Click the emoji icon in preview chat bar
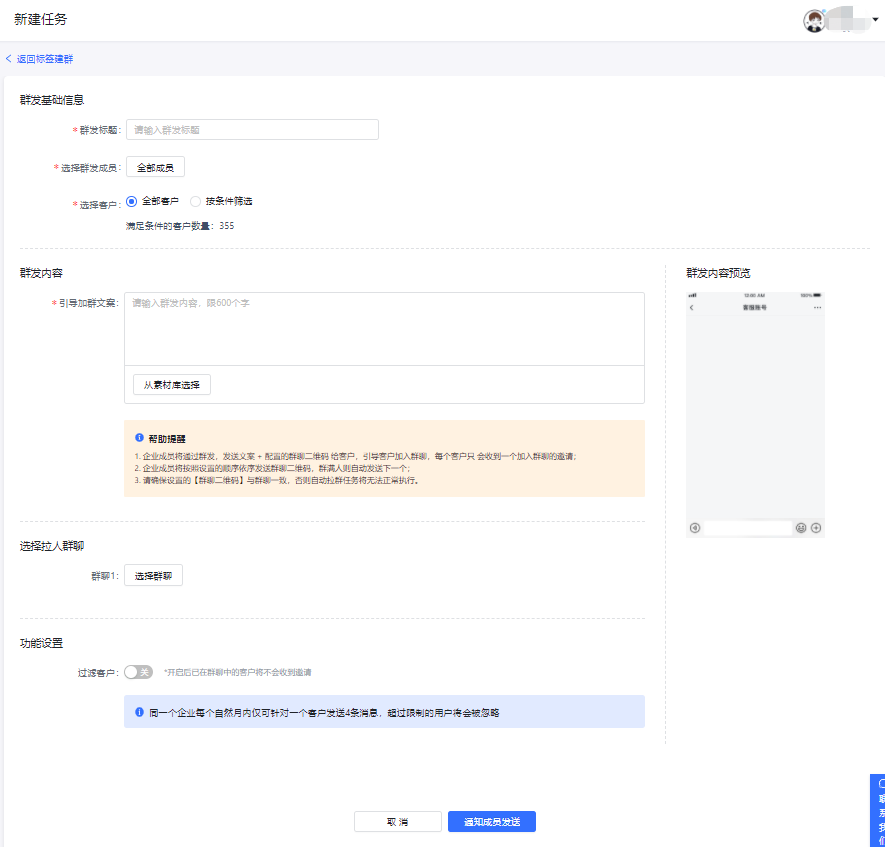 point(801,528)
